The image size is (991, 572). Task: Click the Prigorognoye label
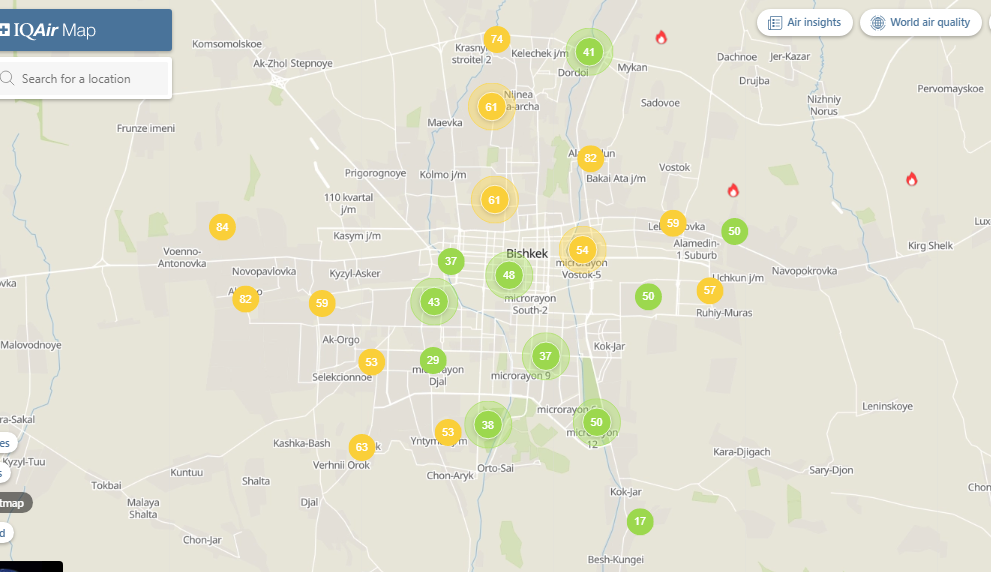click(x=375, y=173)
